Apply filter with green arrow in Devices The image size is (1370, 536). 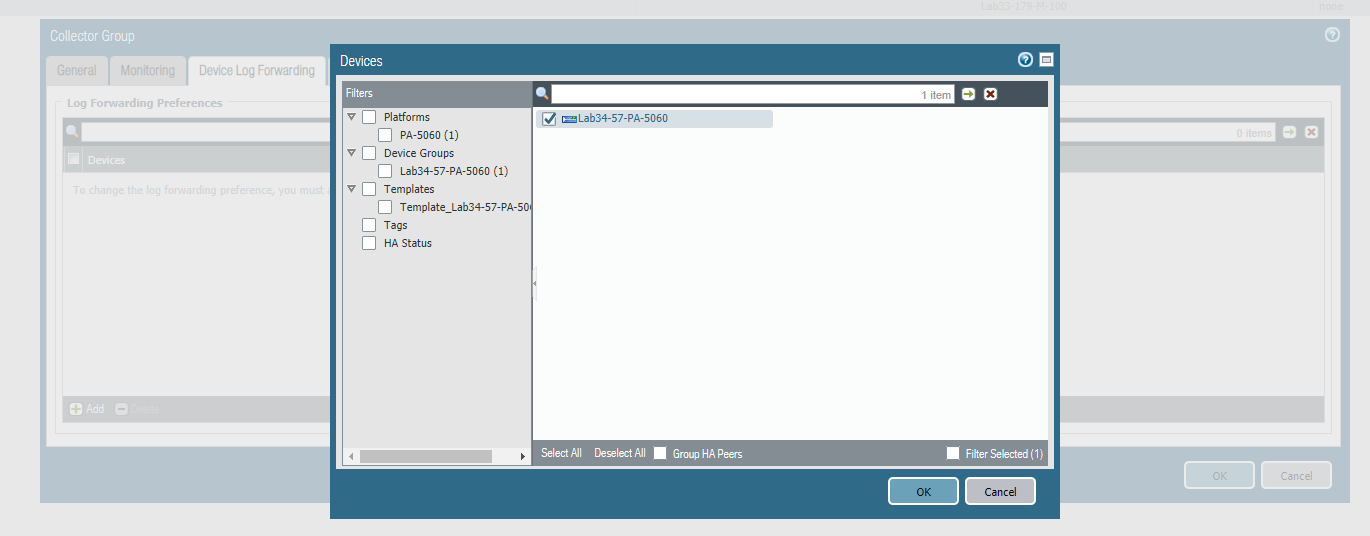click(x=968, y=94)
